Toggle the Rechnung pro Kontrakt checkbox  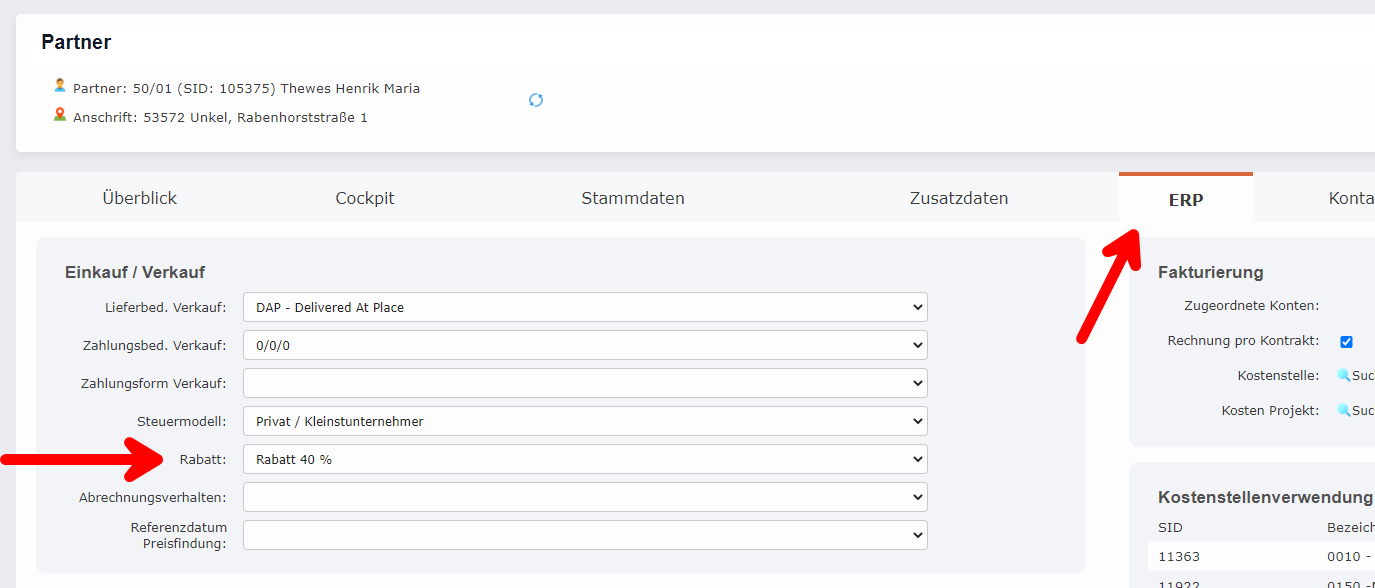click(x=1346, y=342)
